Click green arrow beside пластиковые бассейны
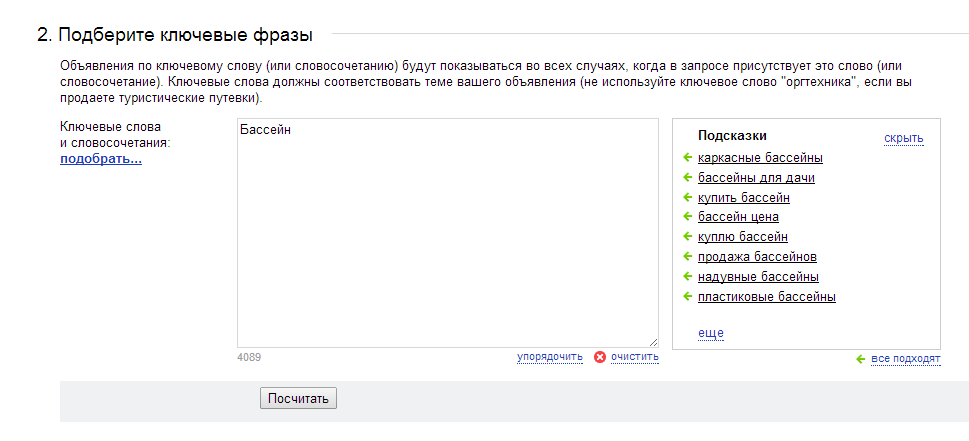This screenshot has height=441, width=969. 687,296
